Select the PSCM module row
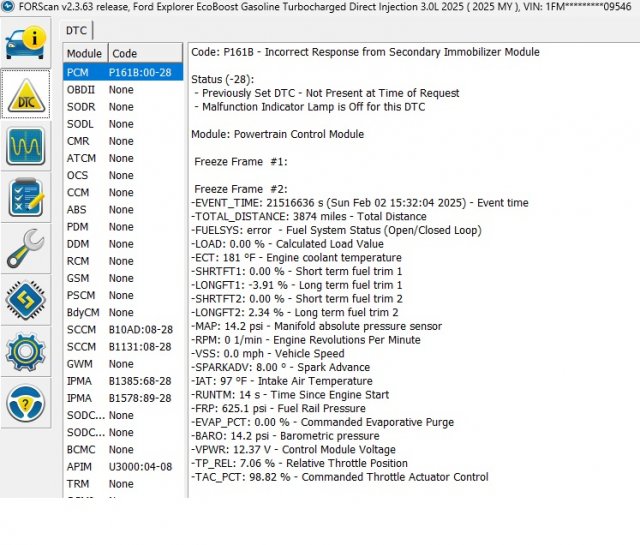 pos(123,295)
